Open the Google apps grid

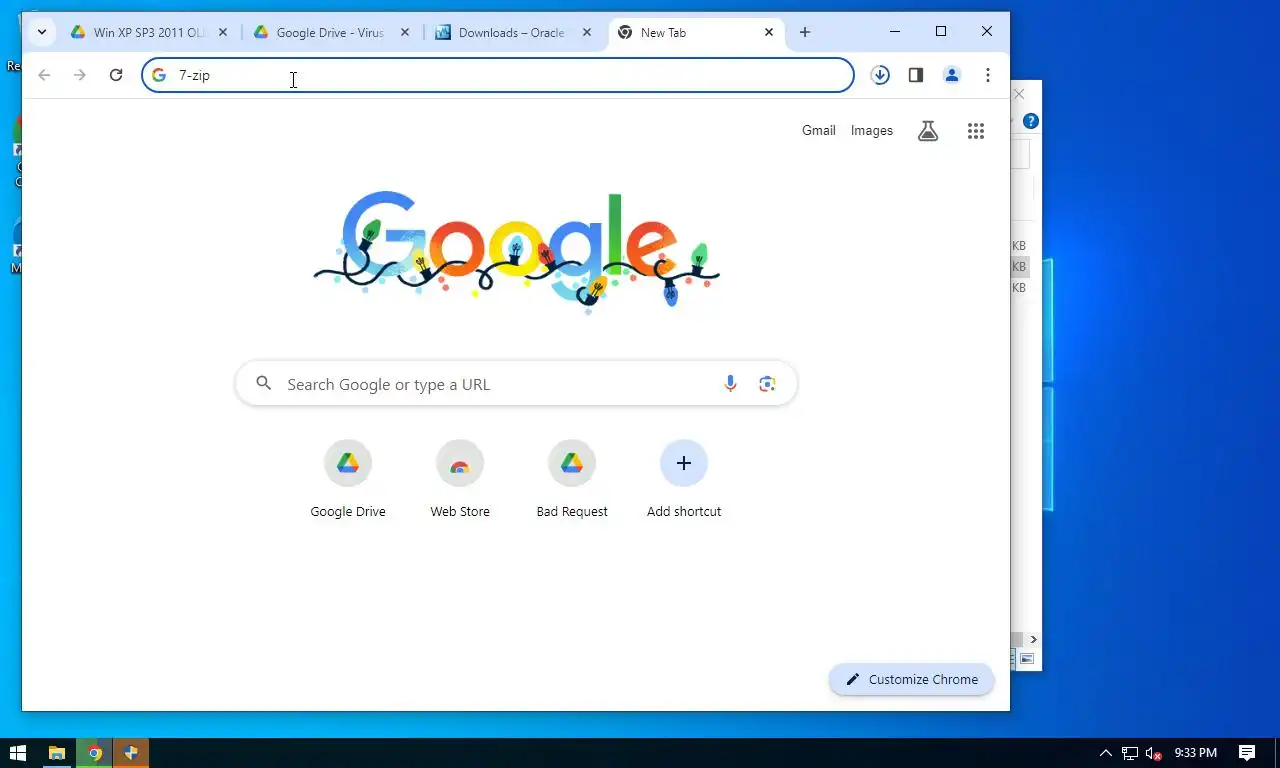(976, 131)
